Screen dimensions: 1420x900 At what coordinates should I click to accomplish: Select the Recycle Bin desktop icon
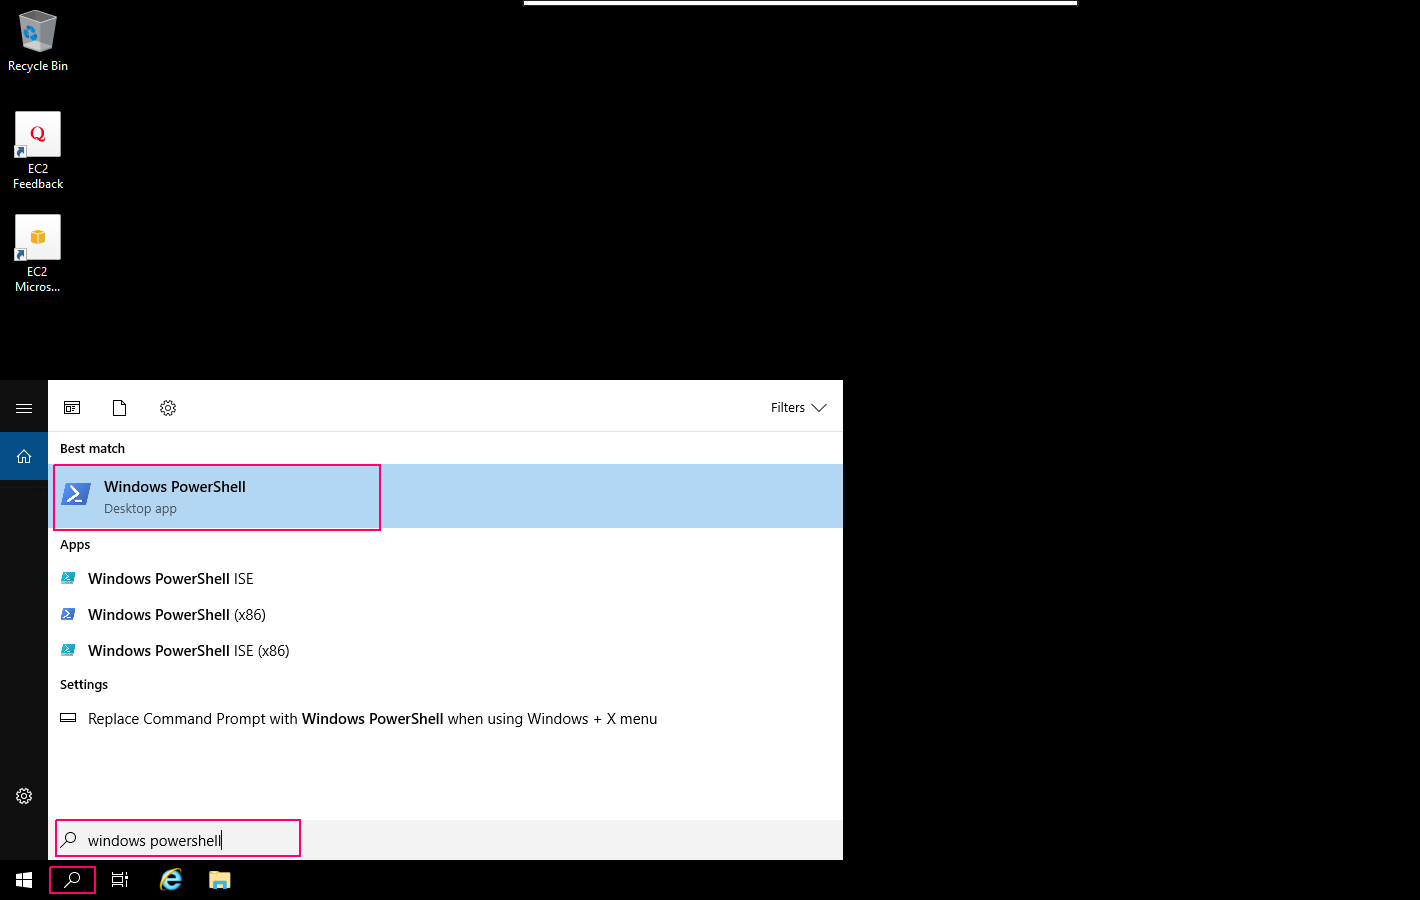(38, 41)
